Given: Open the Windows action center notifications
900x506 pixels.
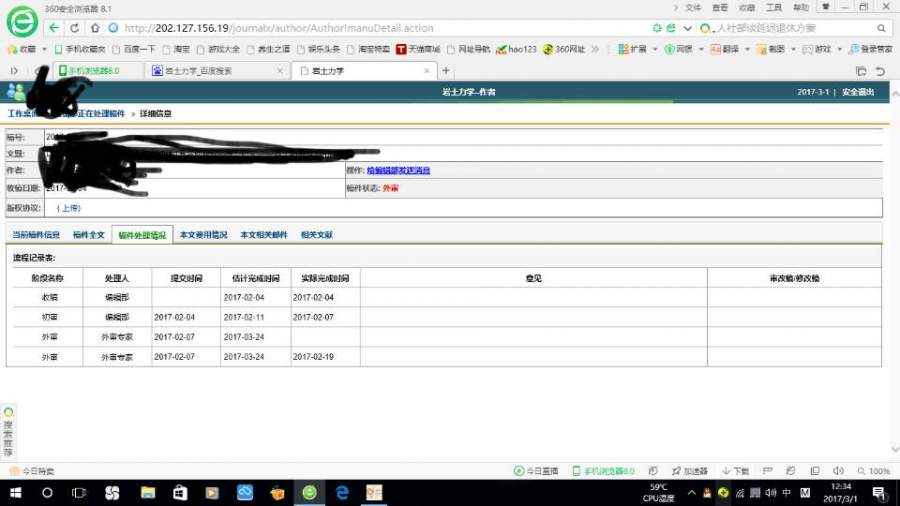Looking at the screenshot, I should pos(879,493).
